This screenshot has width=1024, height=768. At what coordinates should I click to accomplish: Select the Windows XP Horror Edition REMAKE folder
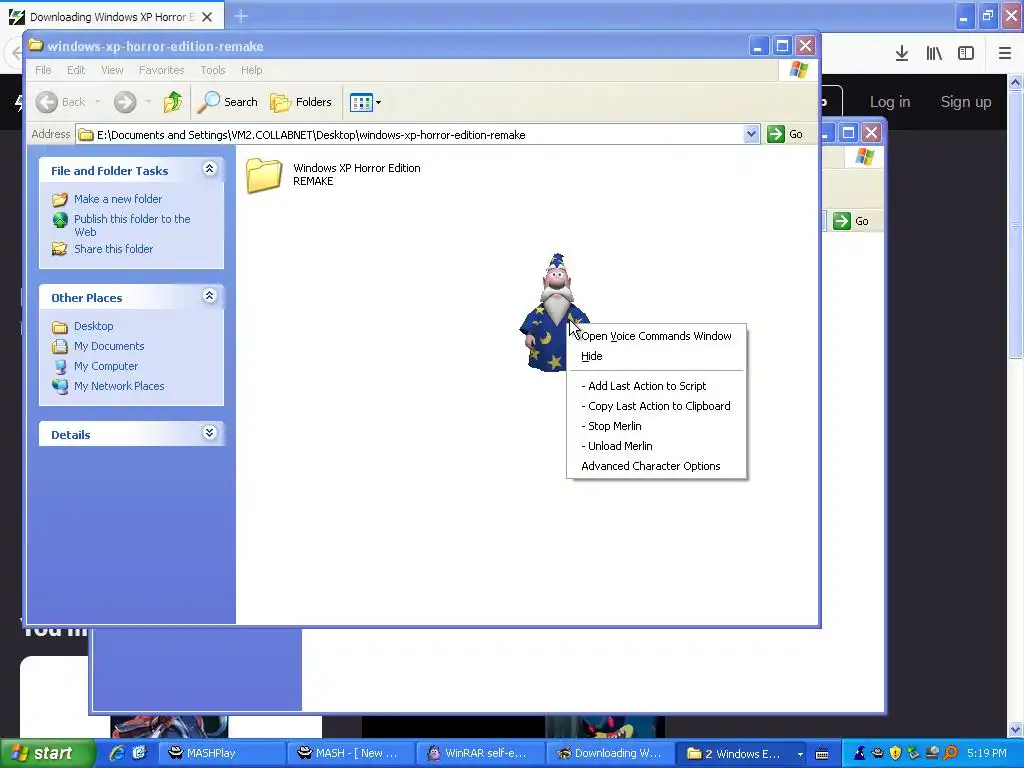point(334,175)
